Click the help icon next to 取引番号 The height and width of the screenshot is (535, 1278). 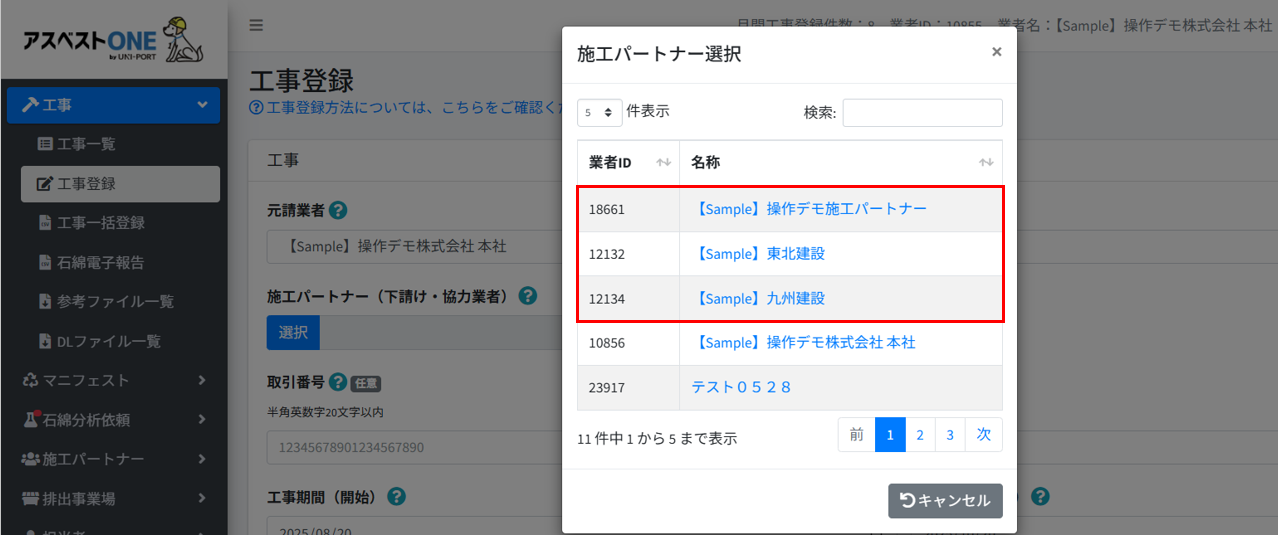click(x=338, y=382)
